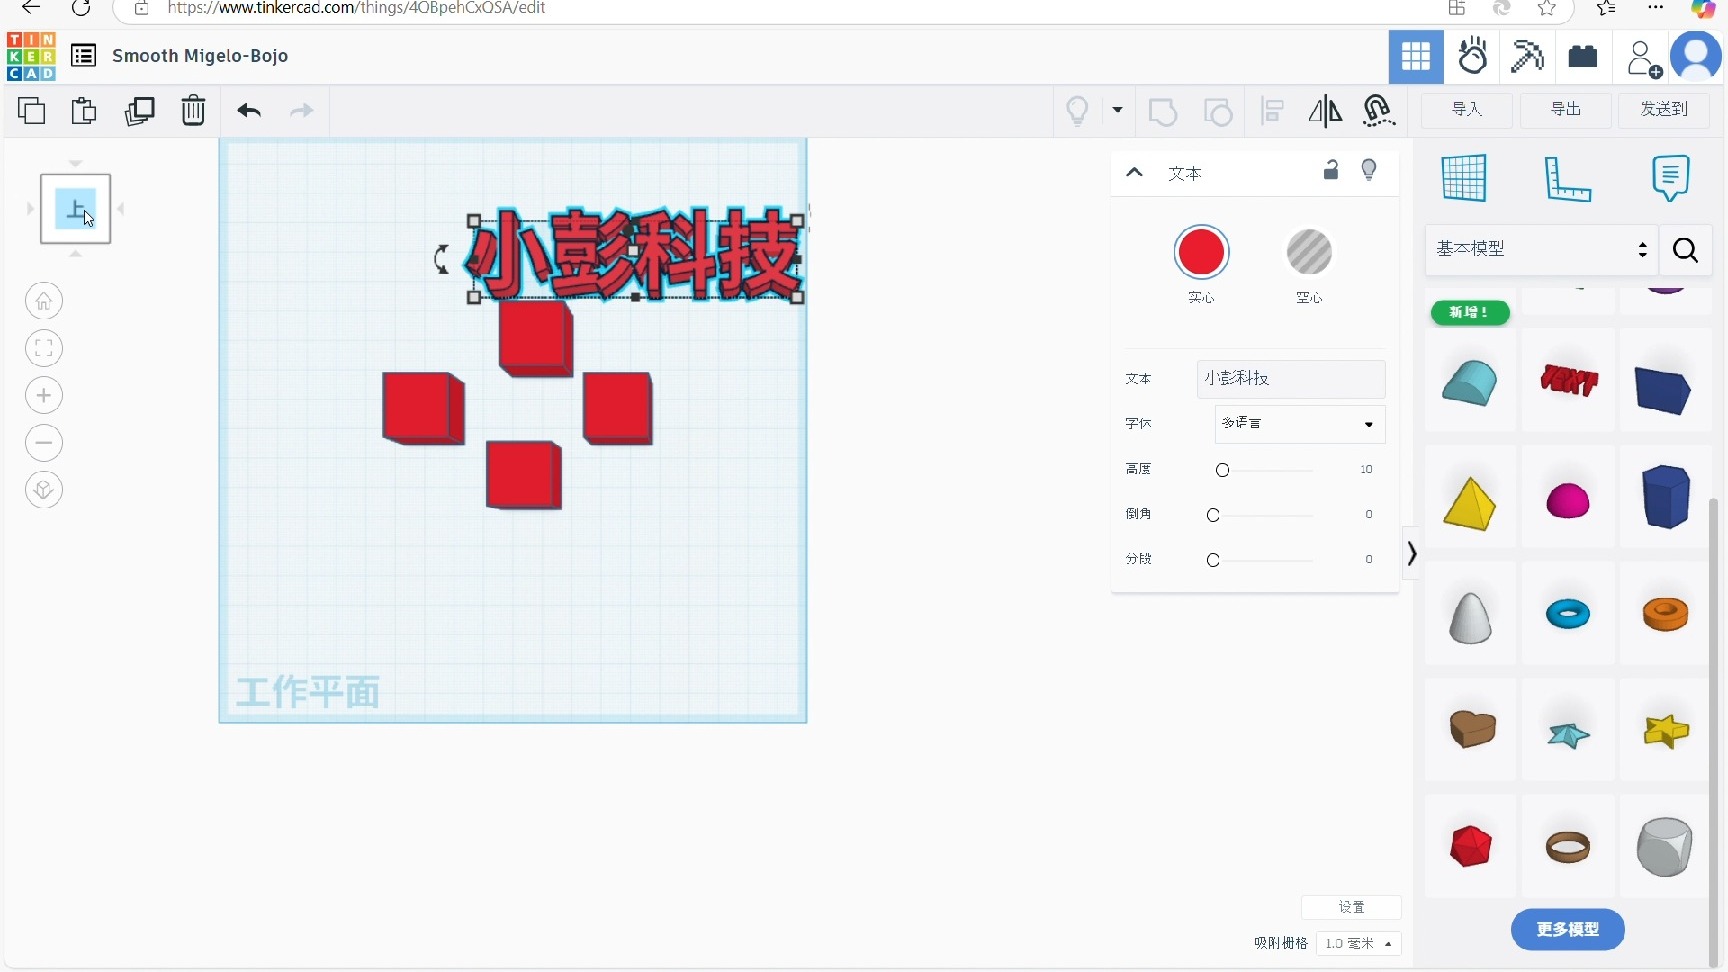Select 空心 to make the shape a hole
Viewport: 1728px width, 972px height.
click(x=1309, y=252)
